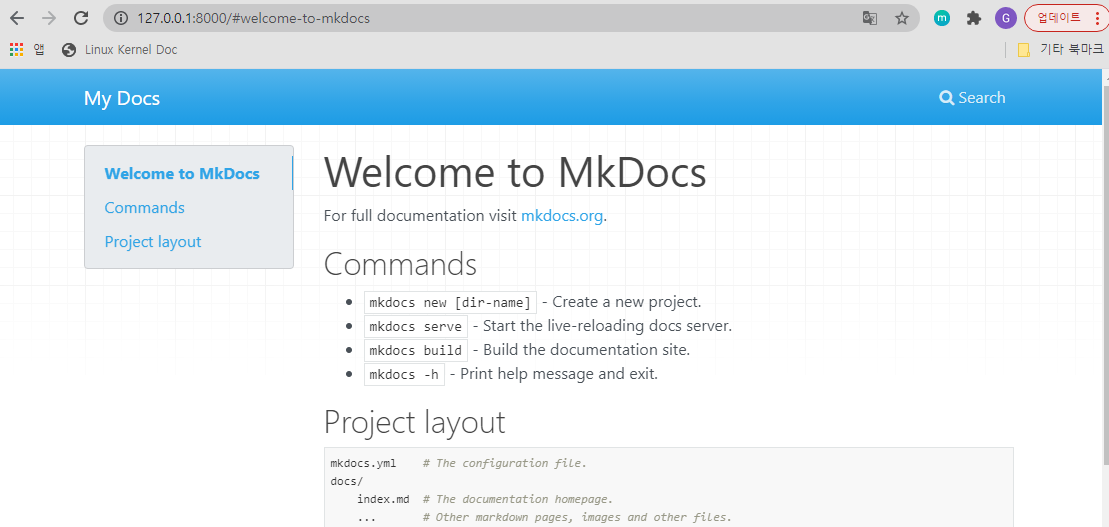Click the teal 'm' extension icon
This screenshot has height=527, width=1109.
[941, 18]
